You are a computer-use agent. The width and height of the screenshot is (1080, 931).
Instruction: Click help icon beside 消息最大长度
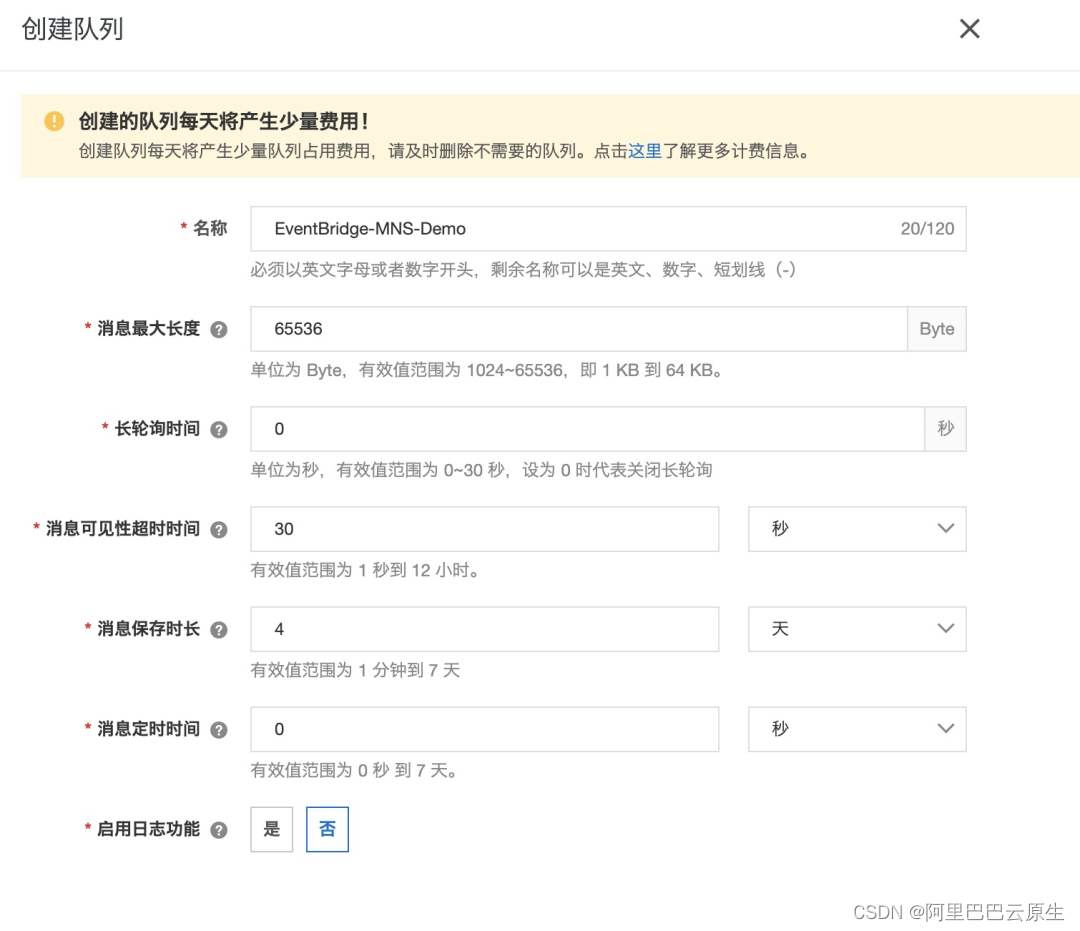218,330
